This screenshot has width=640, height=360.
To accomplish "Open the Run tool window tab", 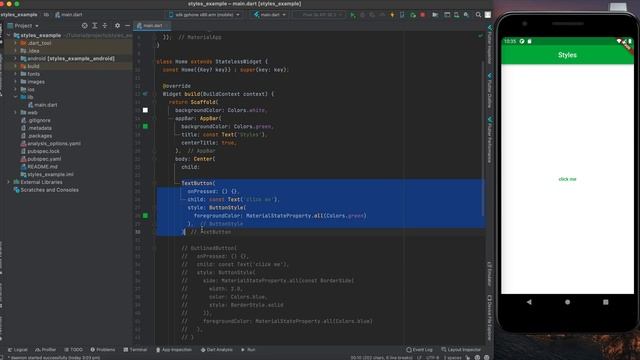I will [x=248, y=350].
